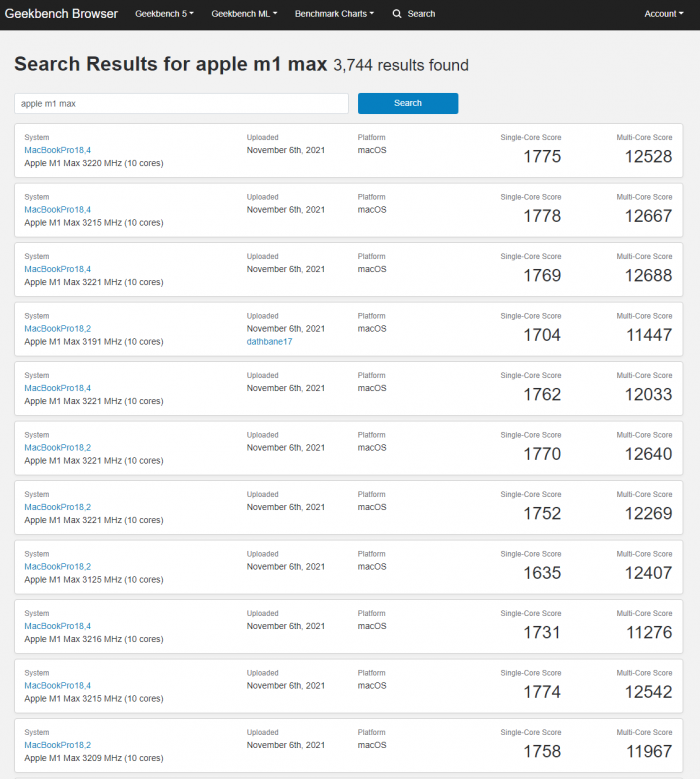Open the Geekbench 5 dropdown menu

(164, 14)
